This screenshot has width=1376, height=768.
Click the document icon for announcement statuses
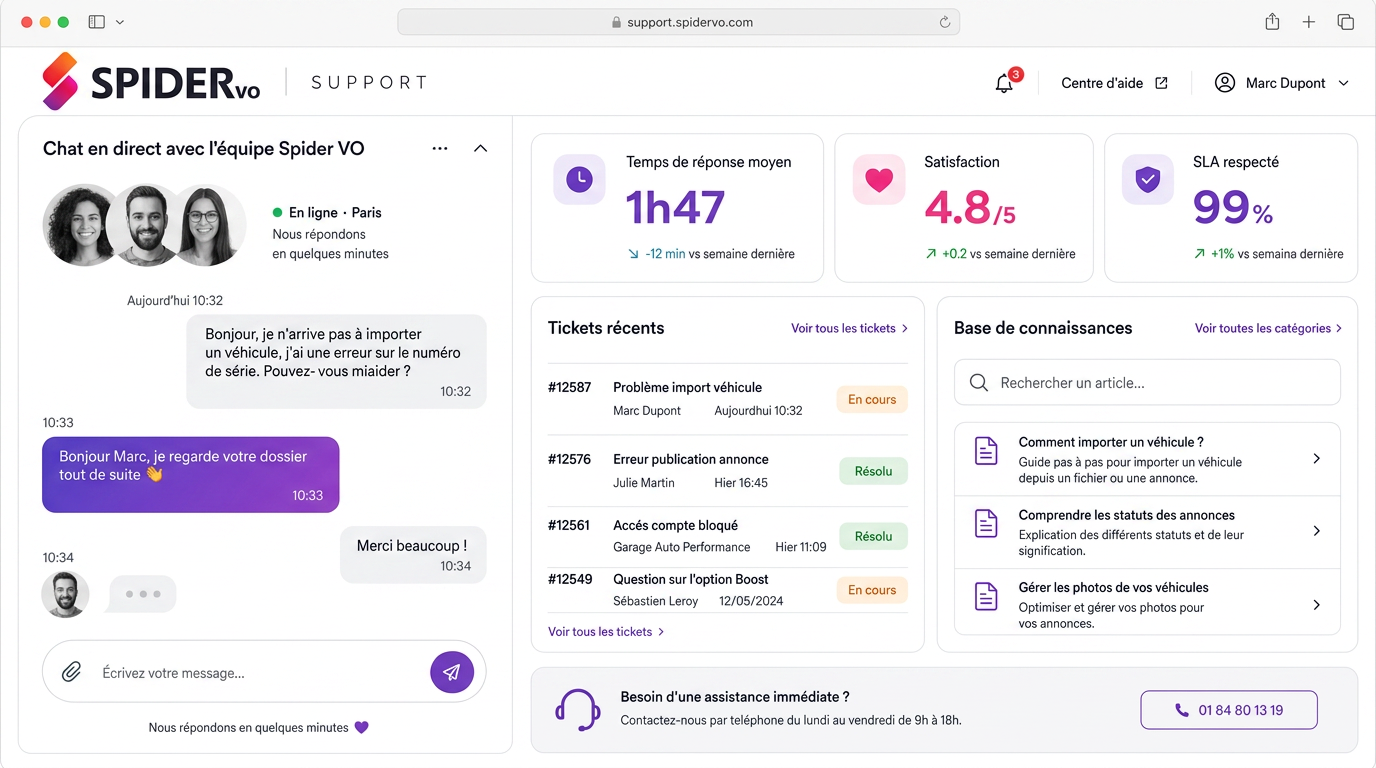[986, 524]
